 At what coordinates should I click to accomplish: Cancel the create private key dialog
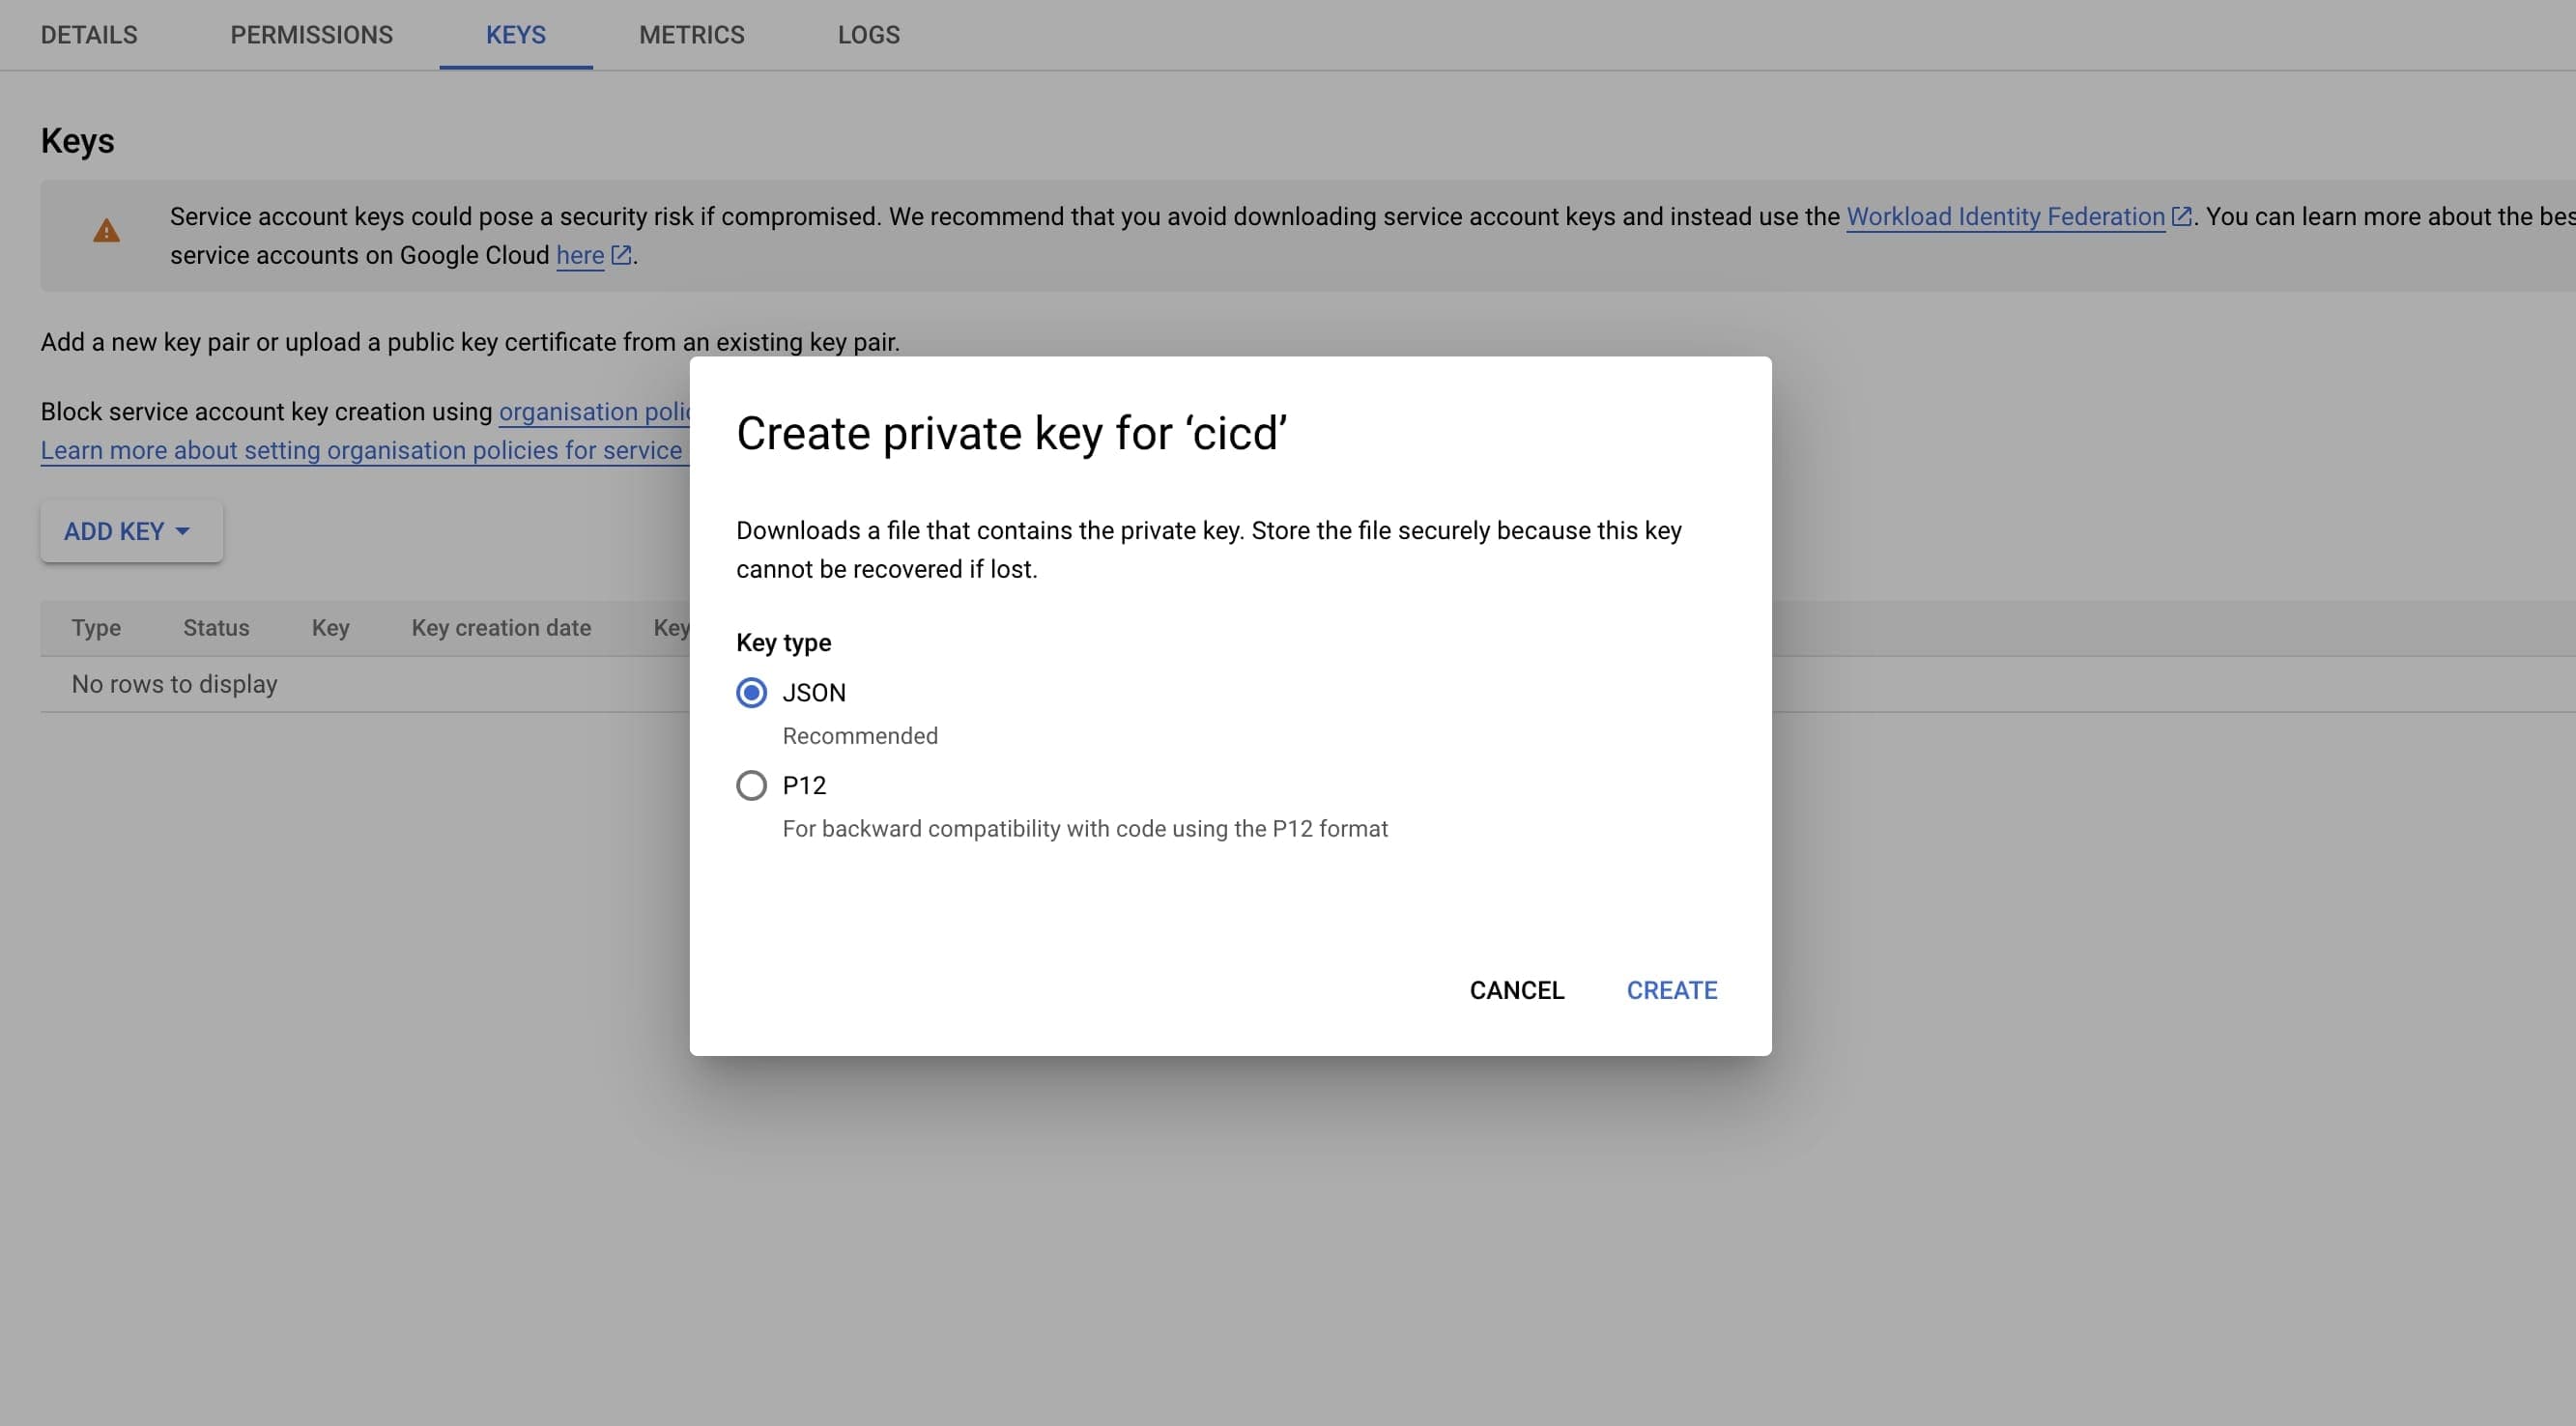coord(1516,990)
